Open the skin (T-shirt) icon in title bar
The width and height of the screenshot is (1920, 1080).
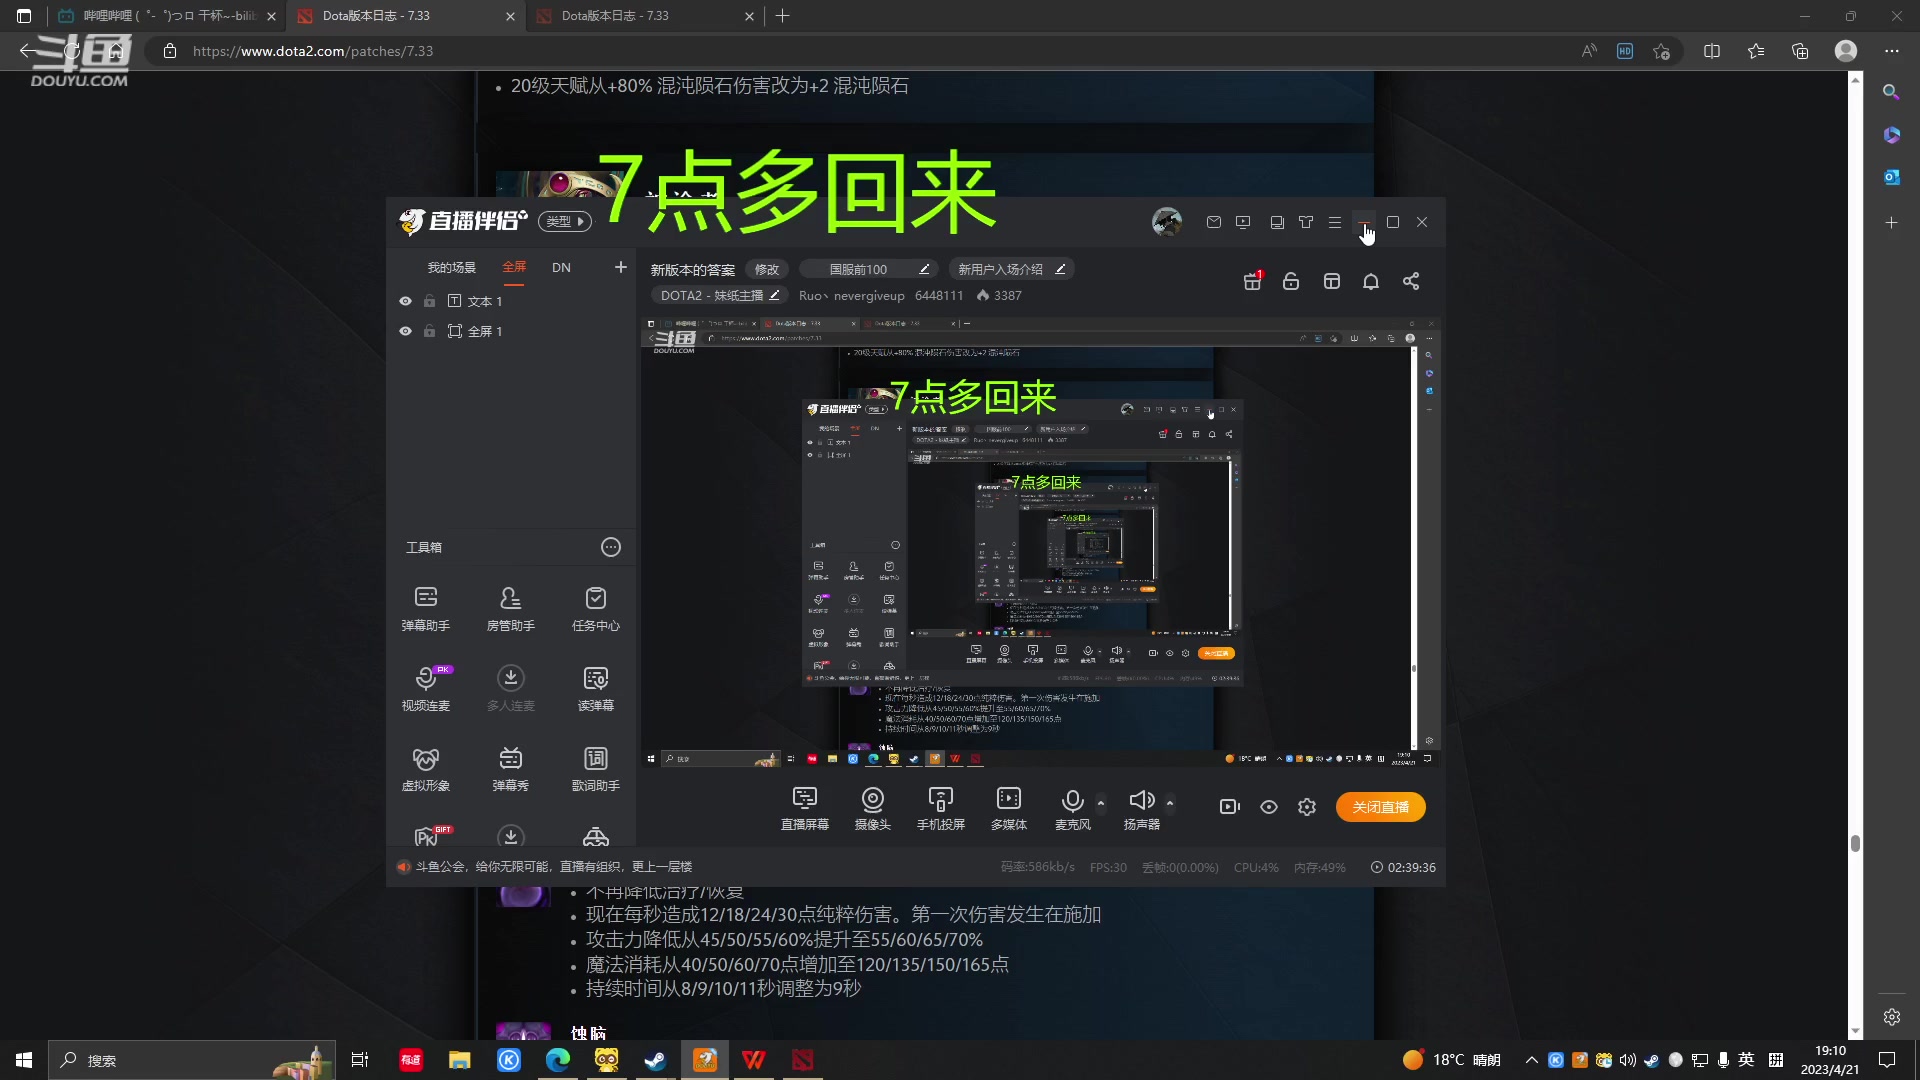pos(1306,222)
